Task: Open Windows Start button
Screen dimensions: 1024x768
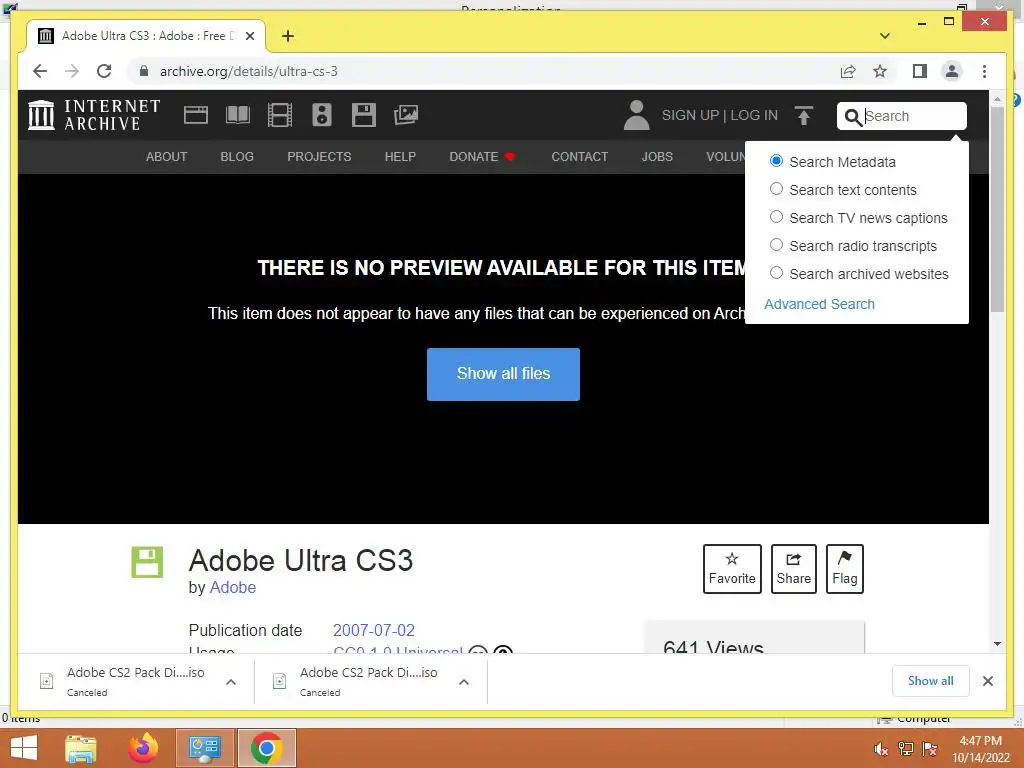Action: [24, 748]
